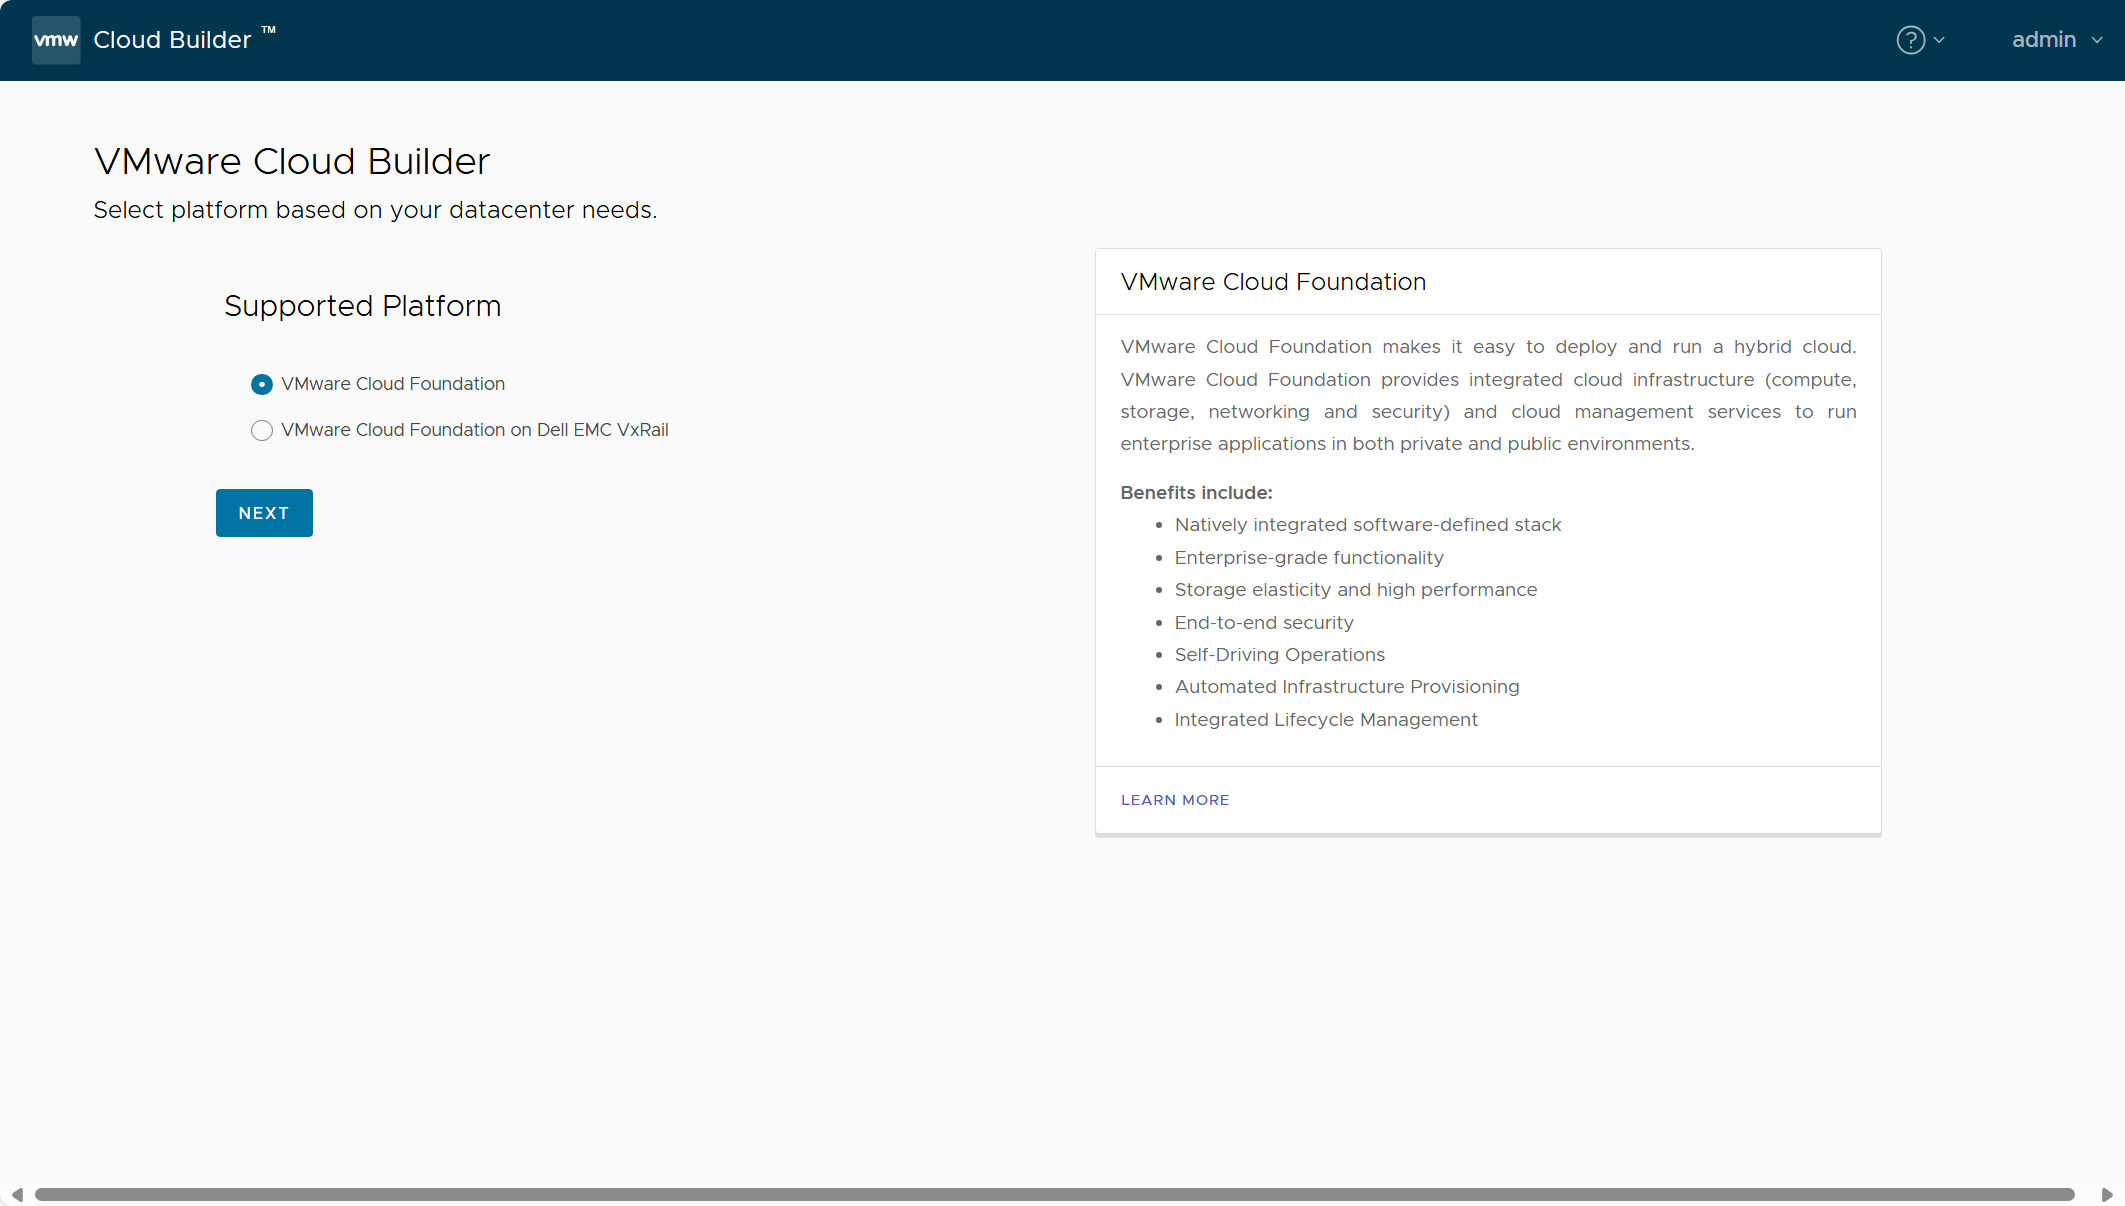Screen dimensions: 2125x1206
Task: Expand the help menu chevron
Action: (x=1939, y=40)
